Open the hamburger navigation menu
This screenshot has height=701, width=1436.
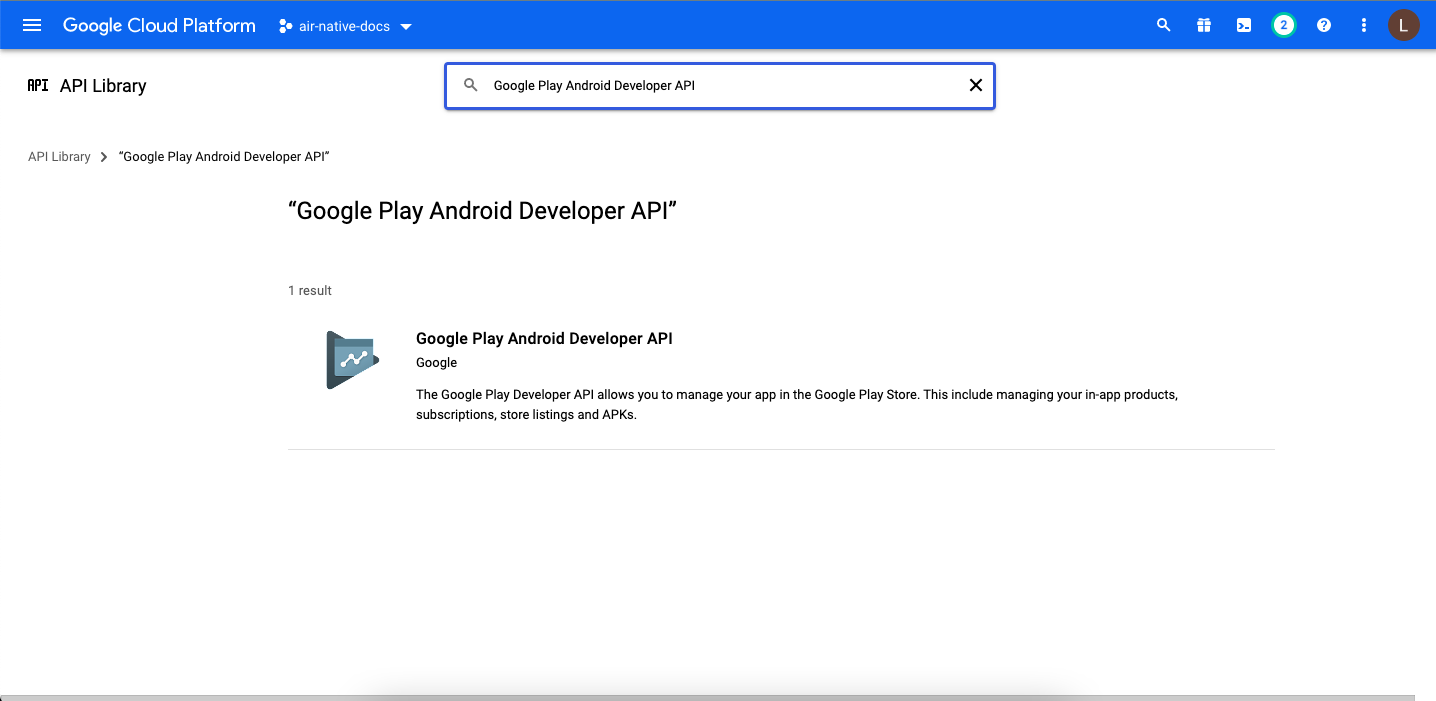(32, 25)
